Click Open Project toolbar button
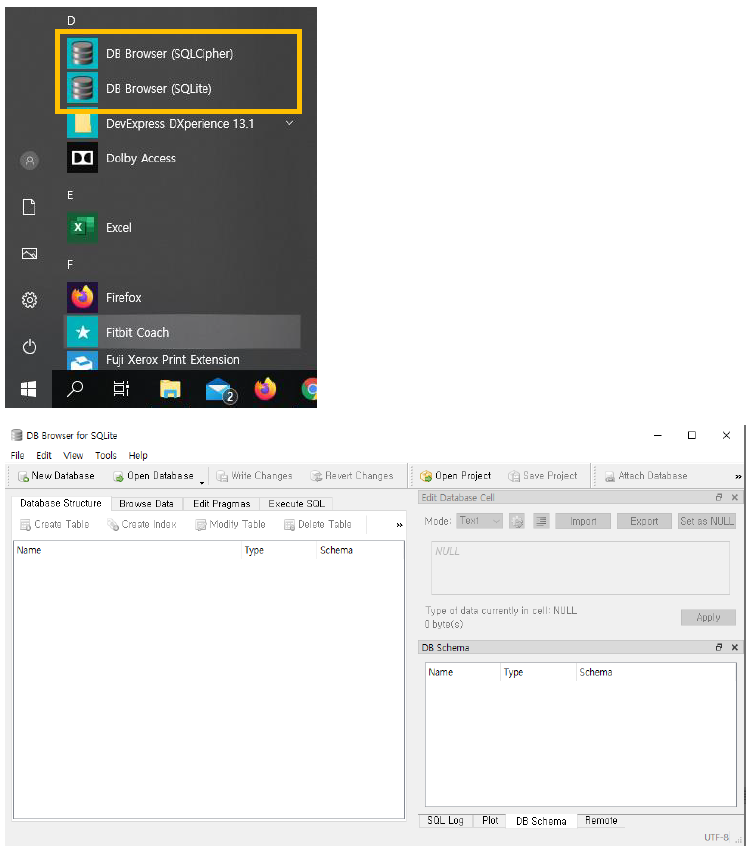The width and height of the screenshot is (752, 850). [455, 476]
